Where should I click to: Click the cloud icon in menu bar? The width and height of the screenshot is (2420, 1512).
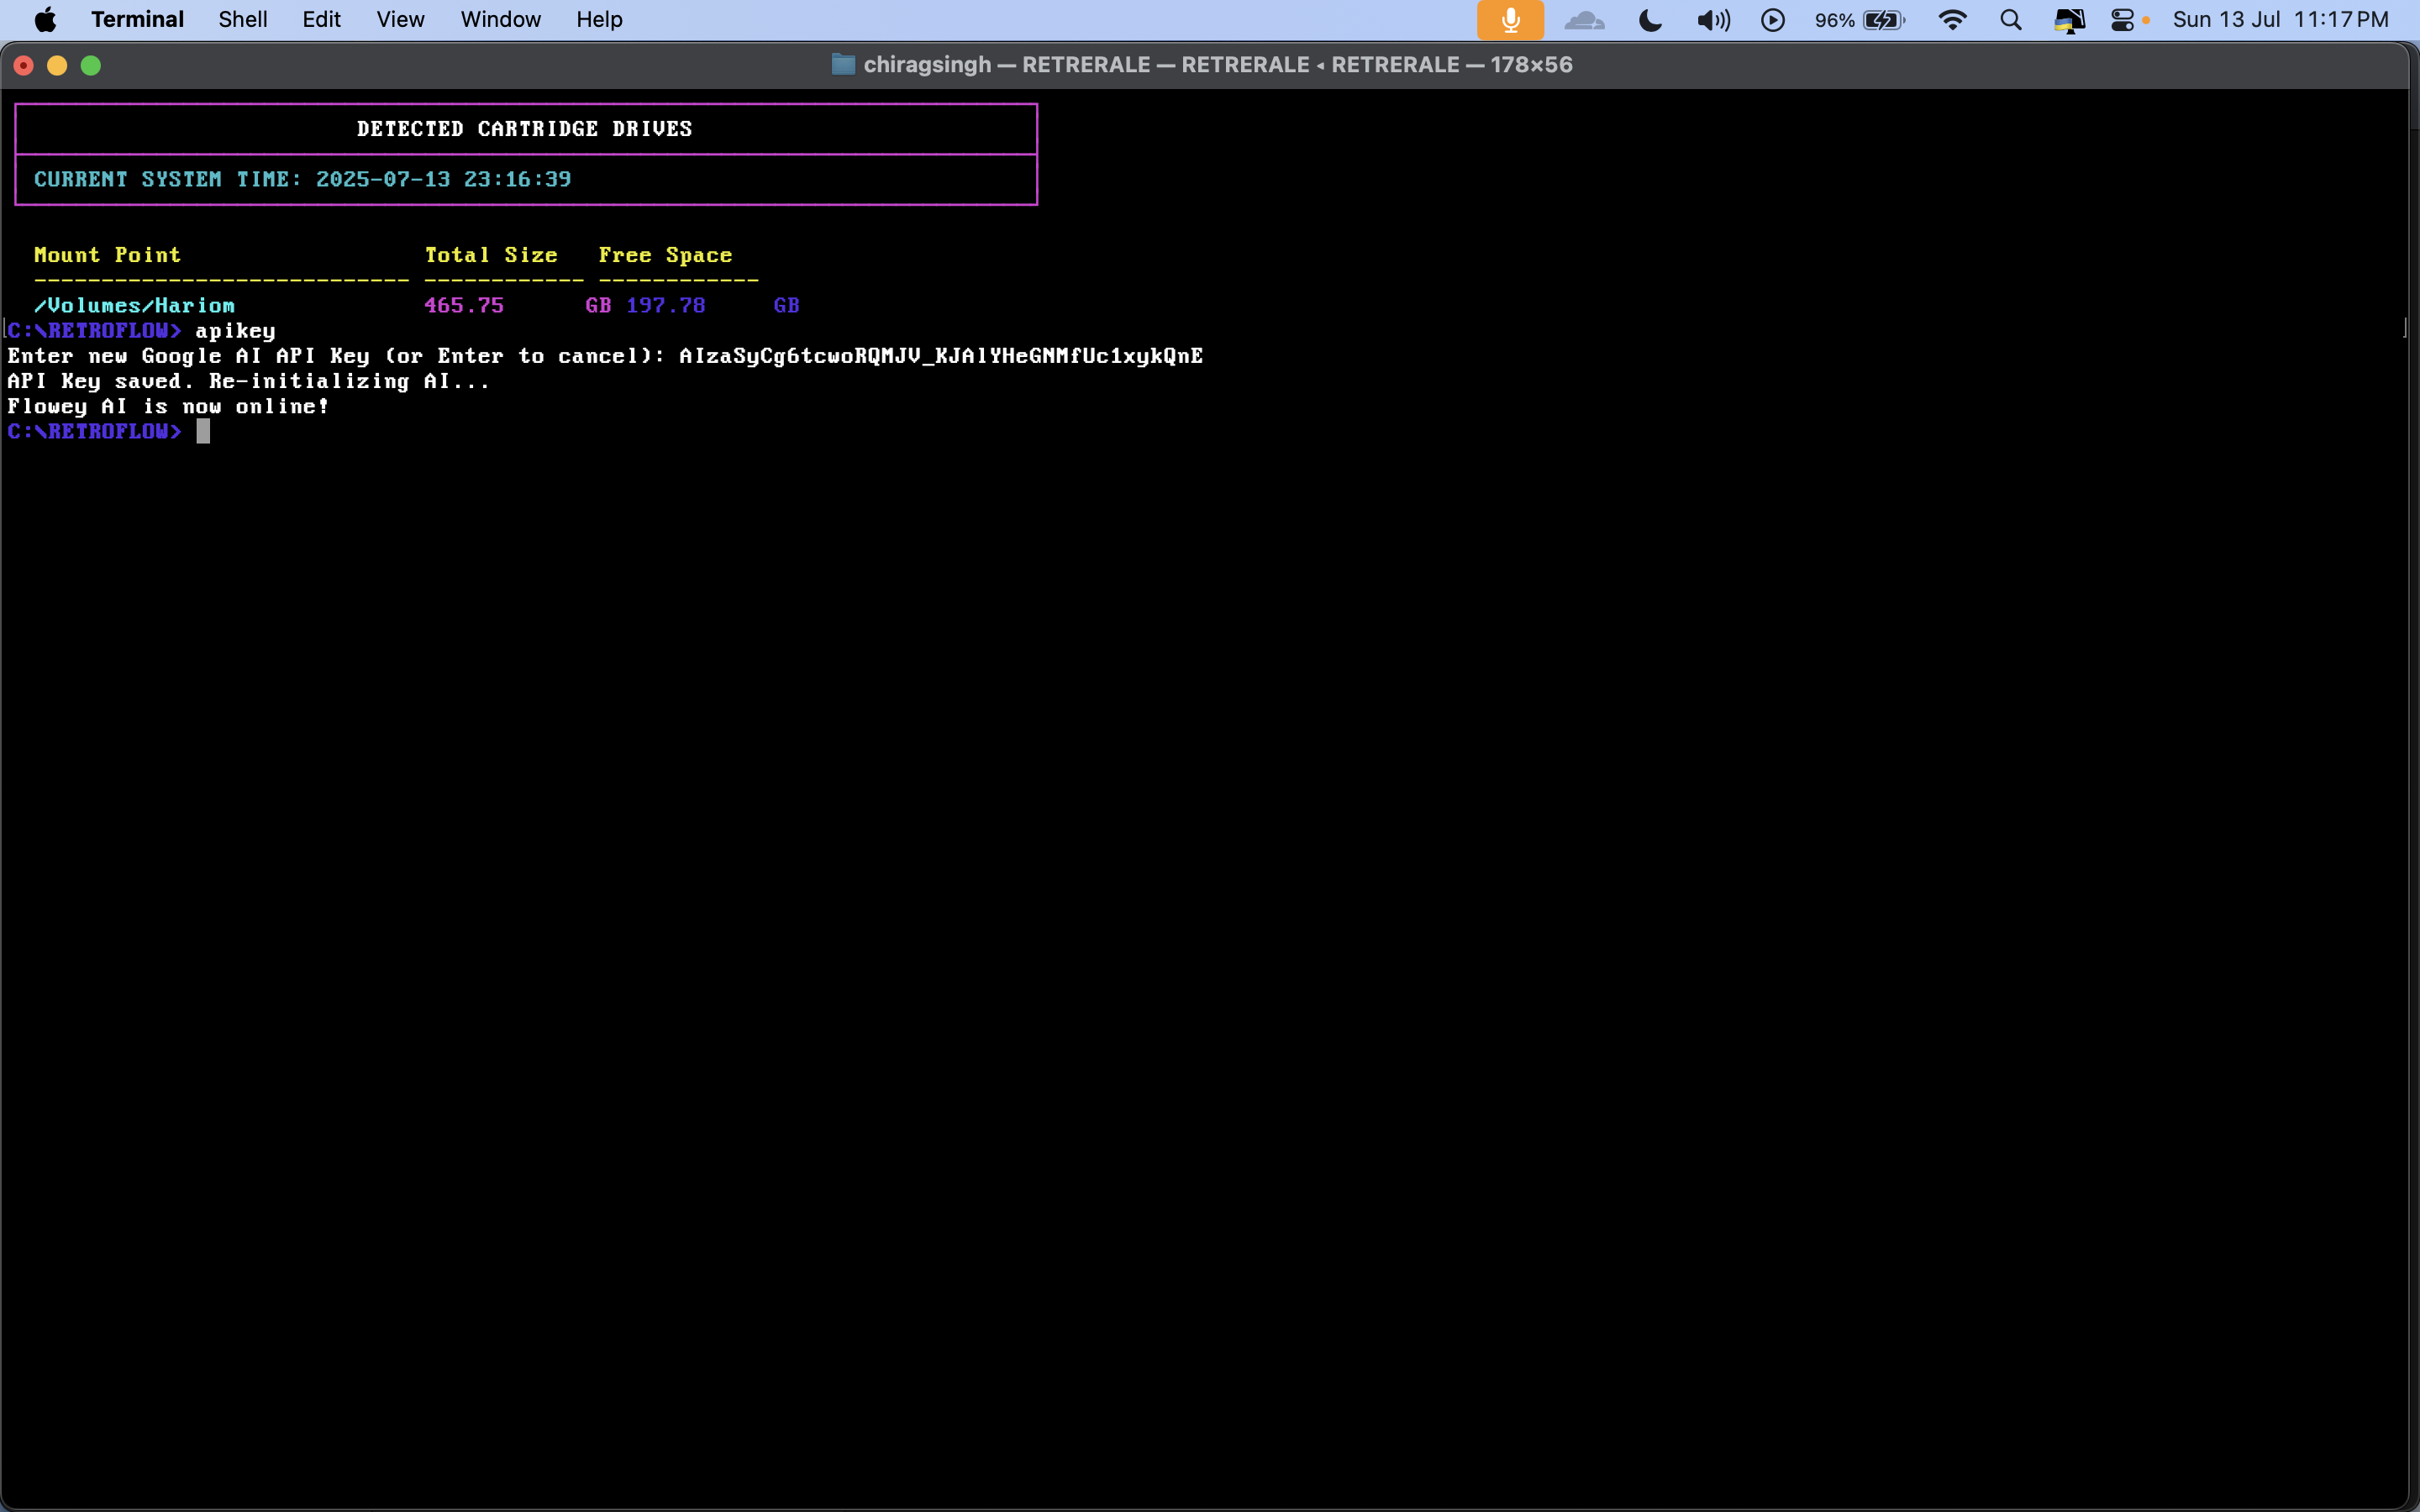(1584, 20)
